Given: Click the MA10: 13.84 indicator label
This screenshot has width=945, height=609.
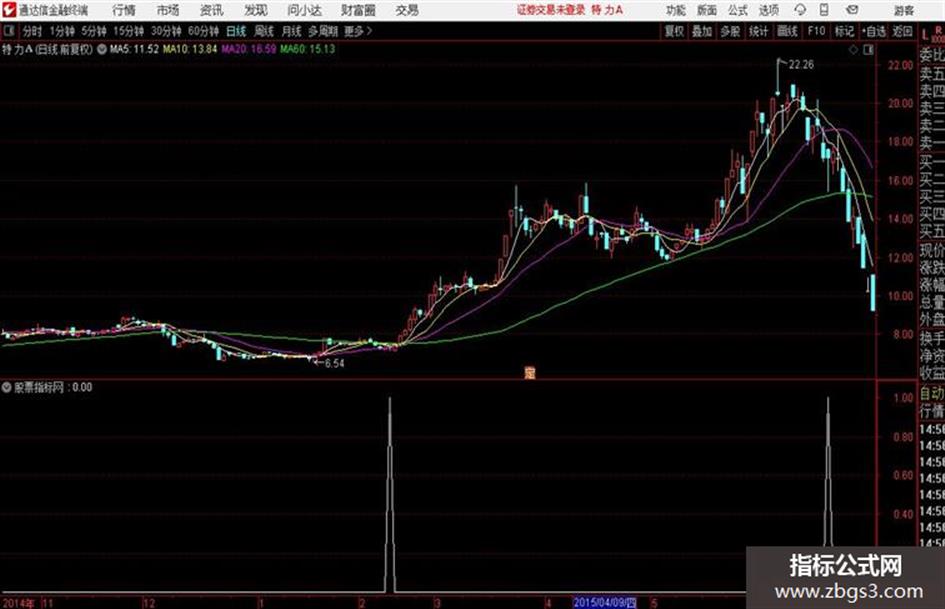Looking at the screenshot, I should click(x=190, y=49).
